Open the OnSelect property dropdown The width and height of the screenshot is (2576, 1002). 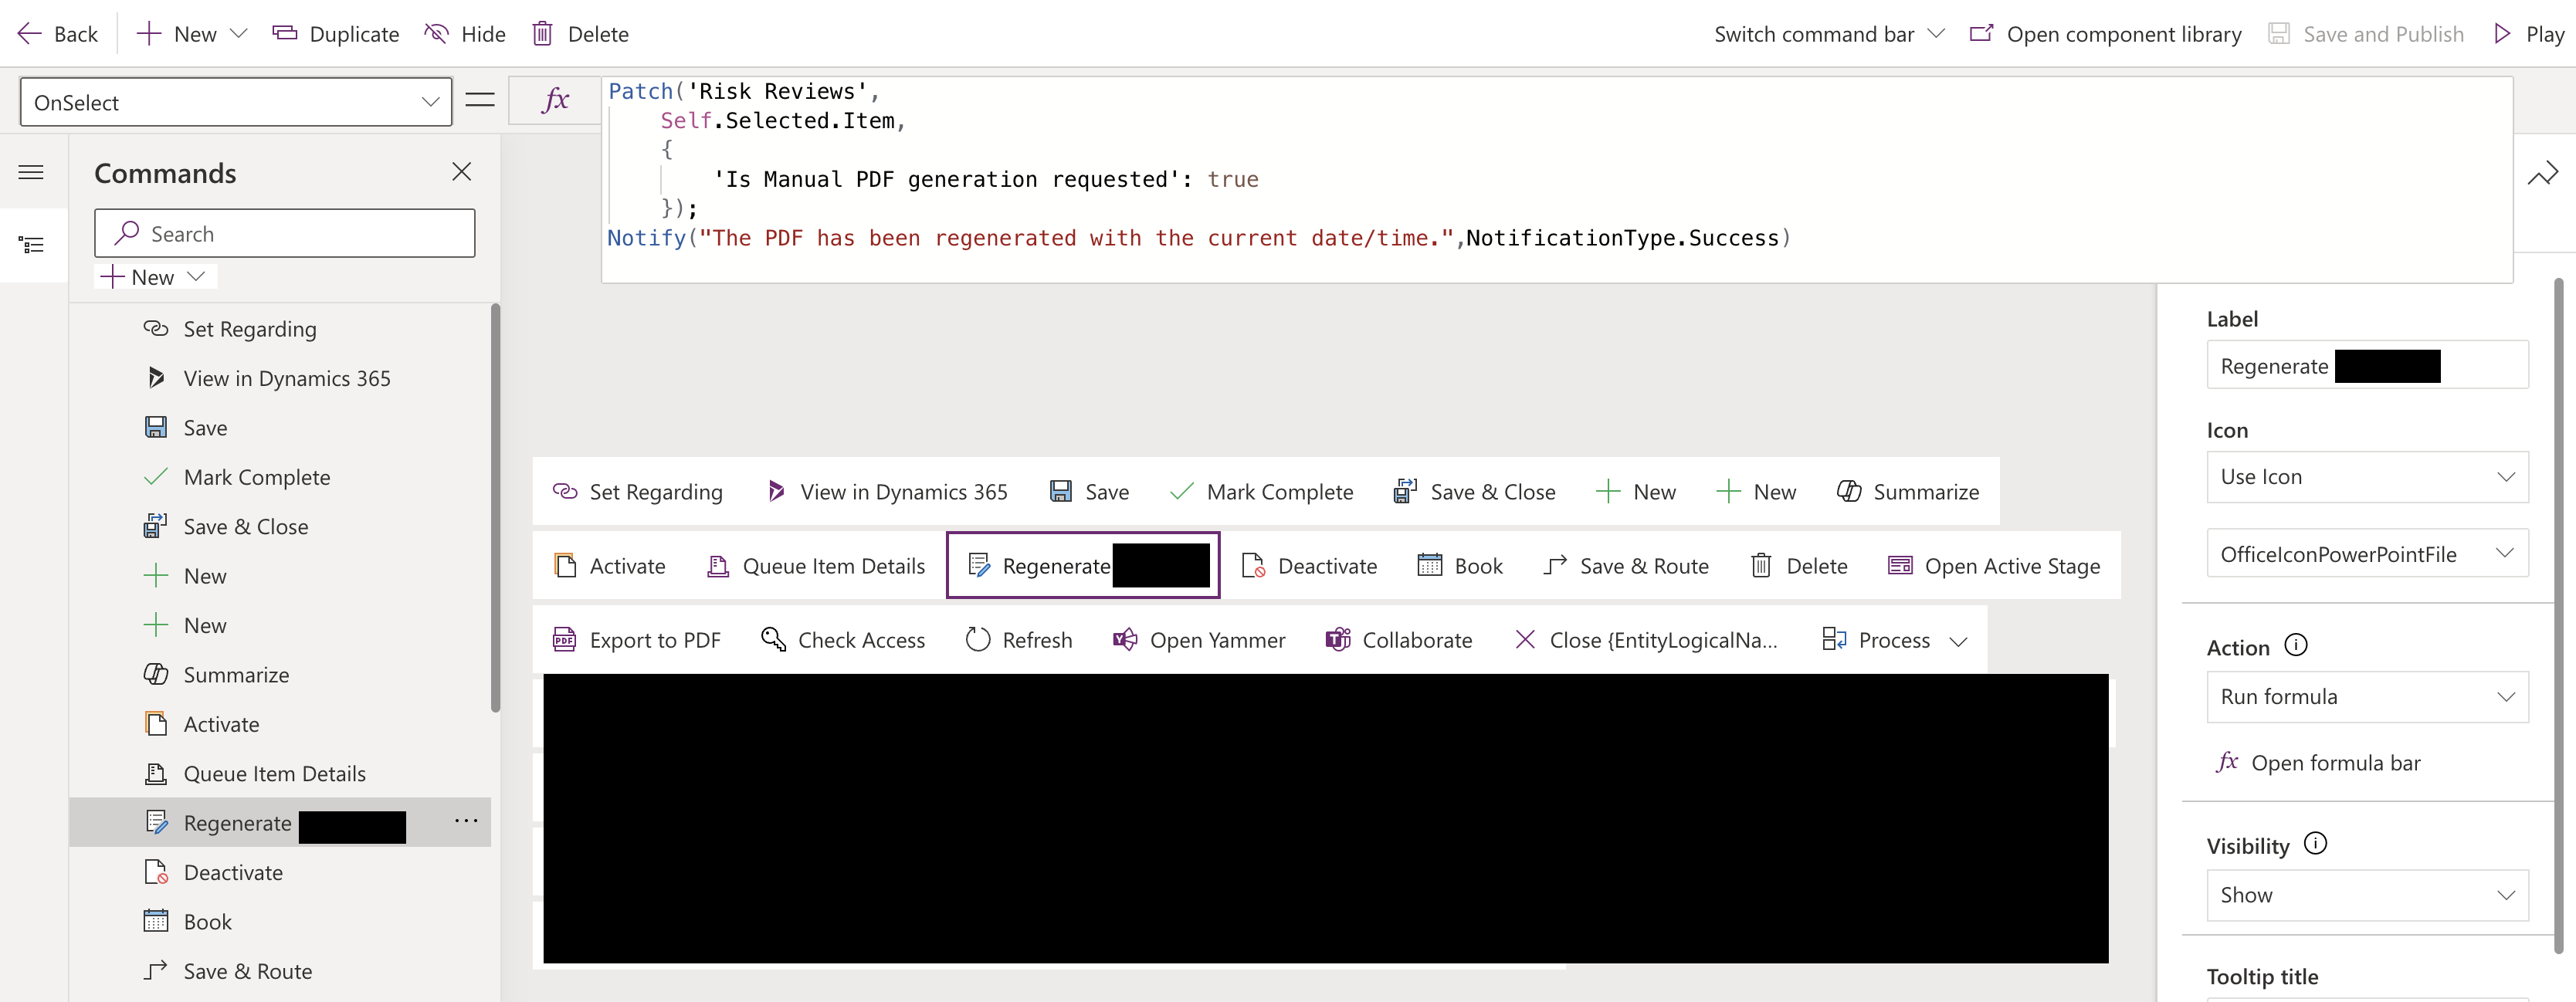(236, 102)
